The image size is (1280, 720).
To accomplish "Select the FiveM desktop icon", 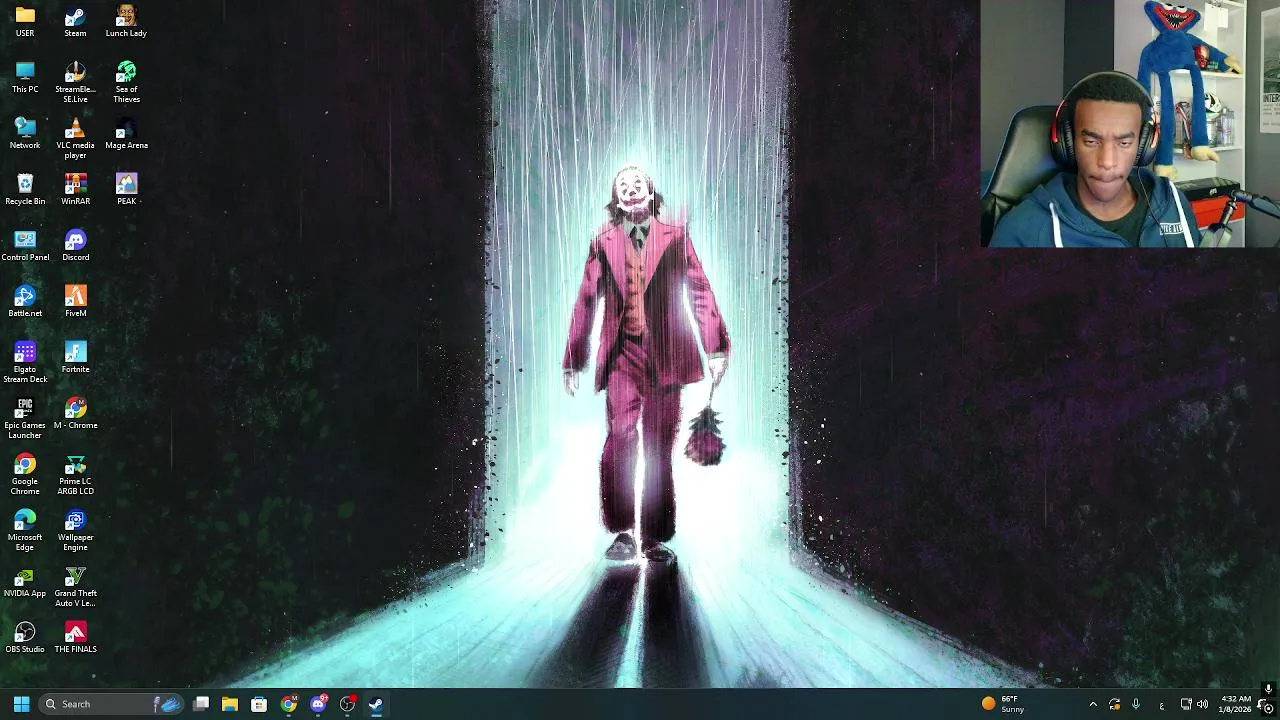I will 75,302.
